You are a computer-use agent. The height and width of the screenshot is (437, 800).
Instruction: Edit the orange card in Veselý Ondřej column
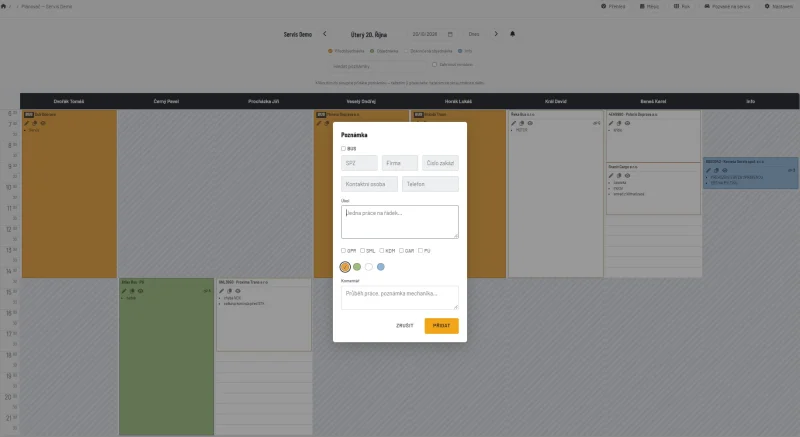pos(319,123)
